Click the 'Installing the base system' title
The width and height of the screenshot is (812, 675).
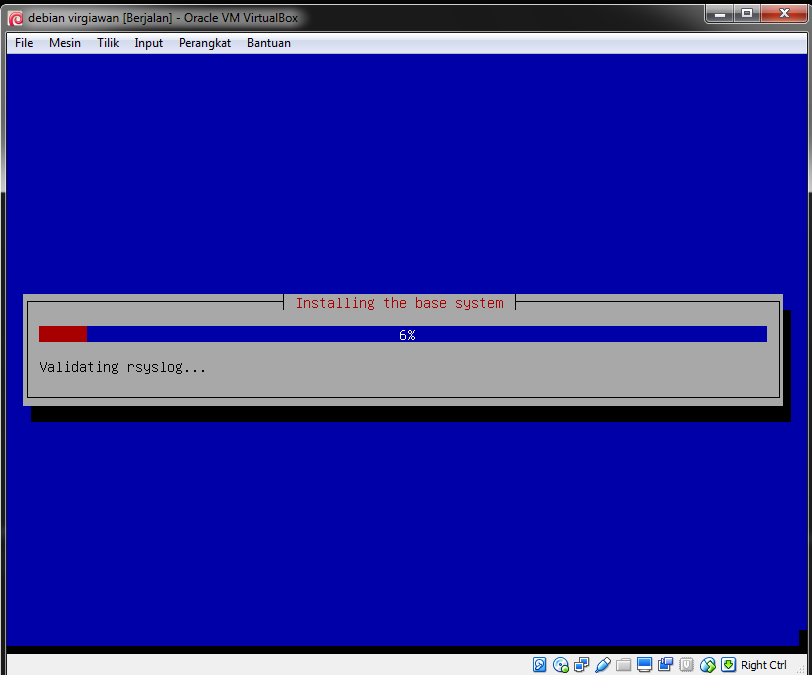click(399, 303)
